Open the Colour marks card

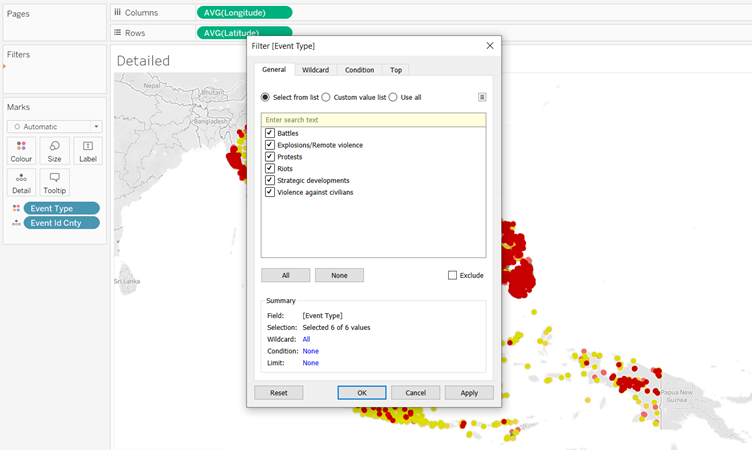coord(21,151)
